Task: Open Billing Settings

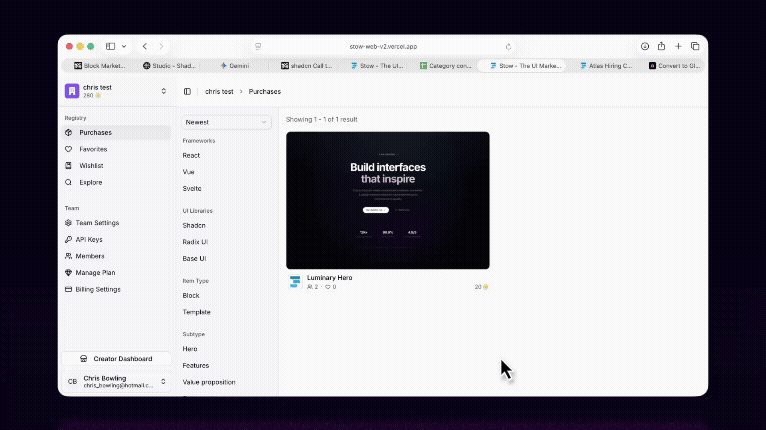Action: click(x=117, y=289)
